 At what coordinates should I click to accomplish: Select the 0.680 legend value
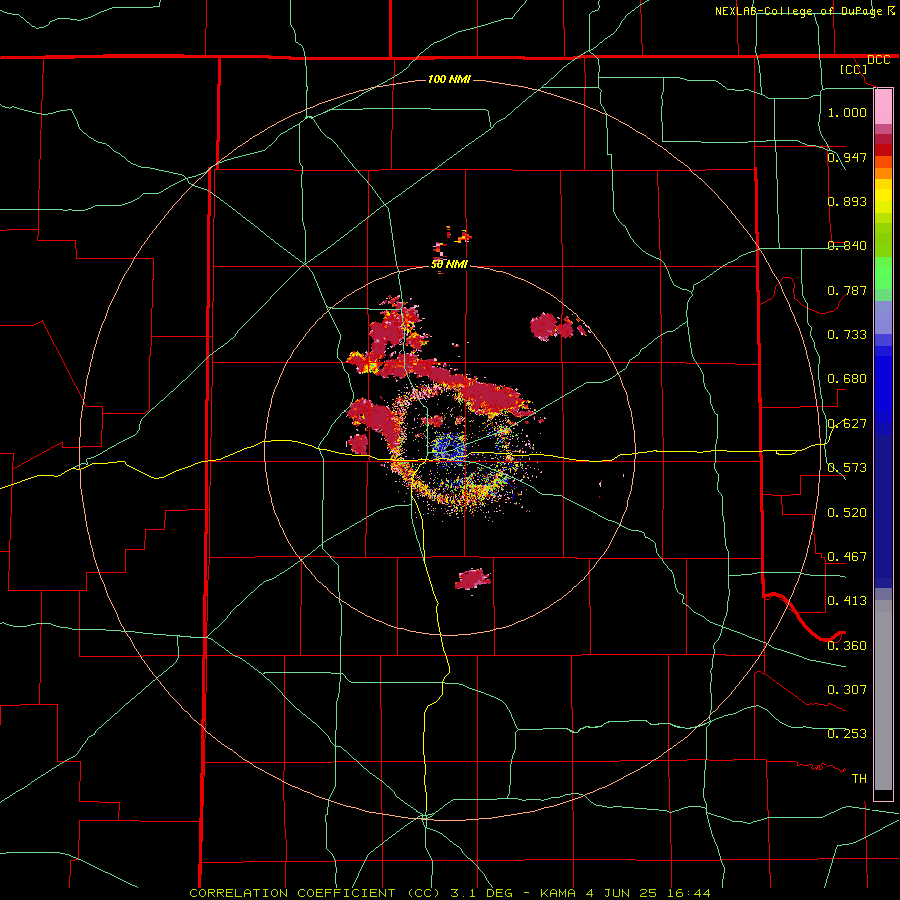(x=847, y=379)
